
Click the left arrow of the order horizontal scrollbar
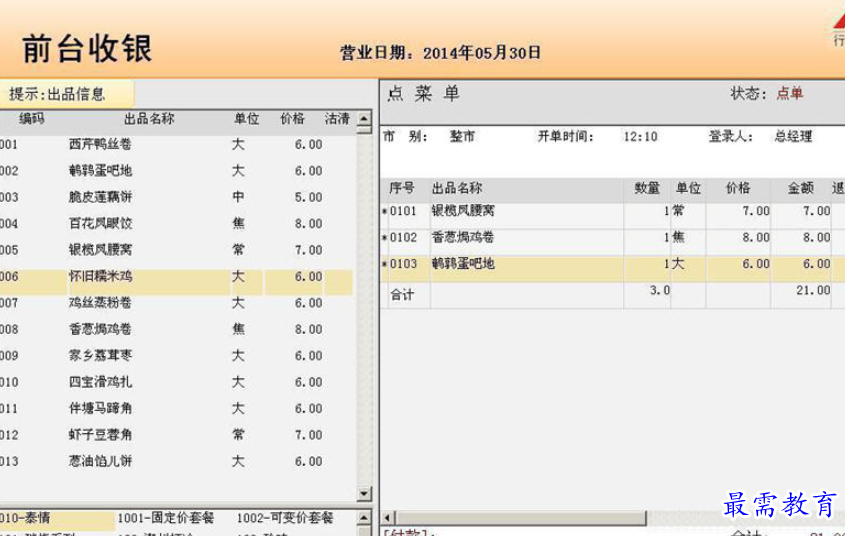pos(387,518)
